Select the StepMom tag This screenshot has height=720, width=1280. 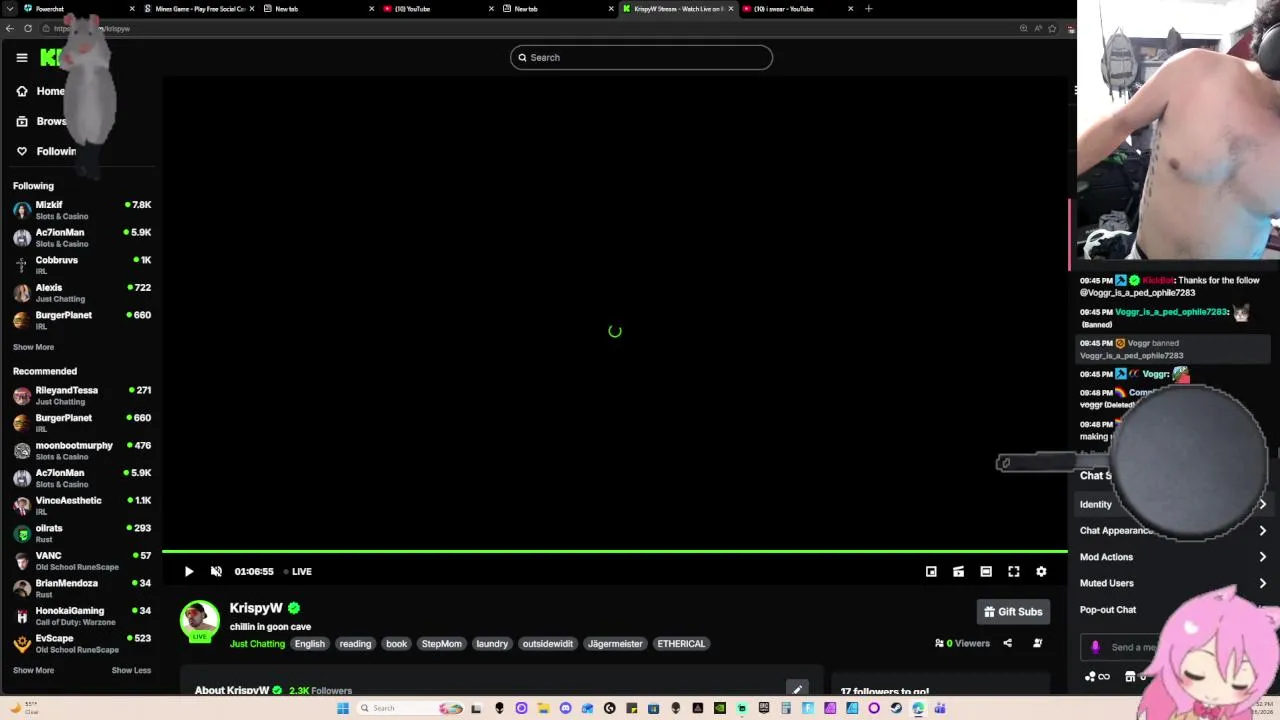coord(441,644)
